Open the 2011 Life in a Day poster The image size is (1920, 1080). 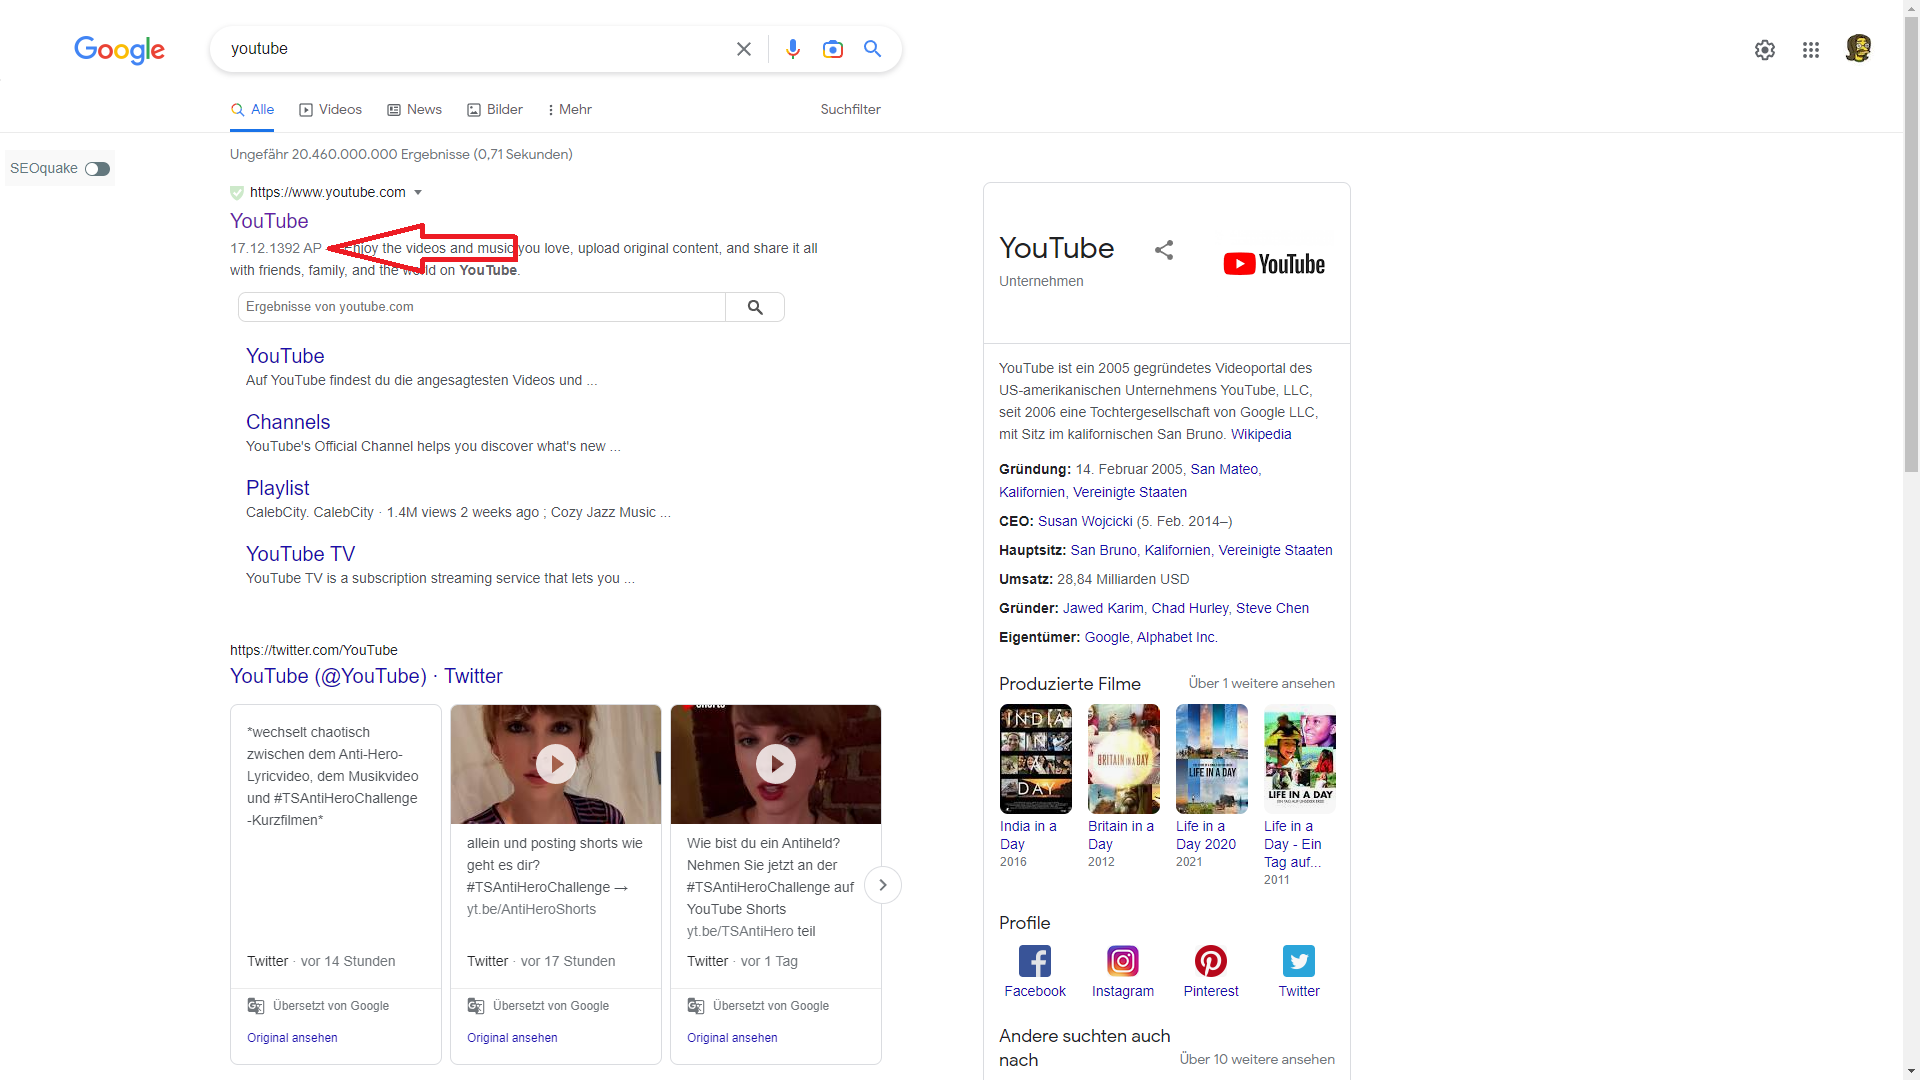coord(1300,759)
